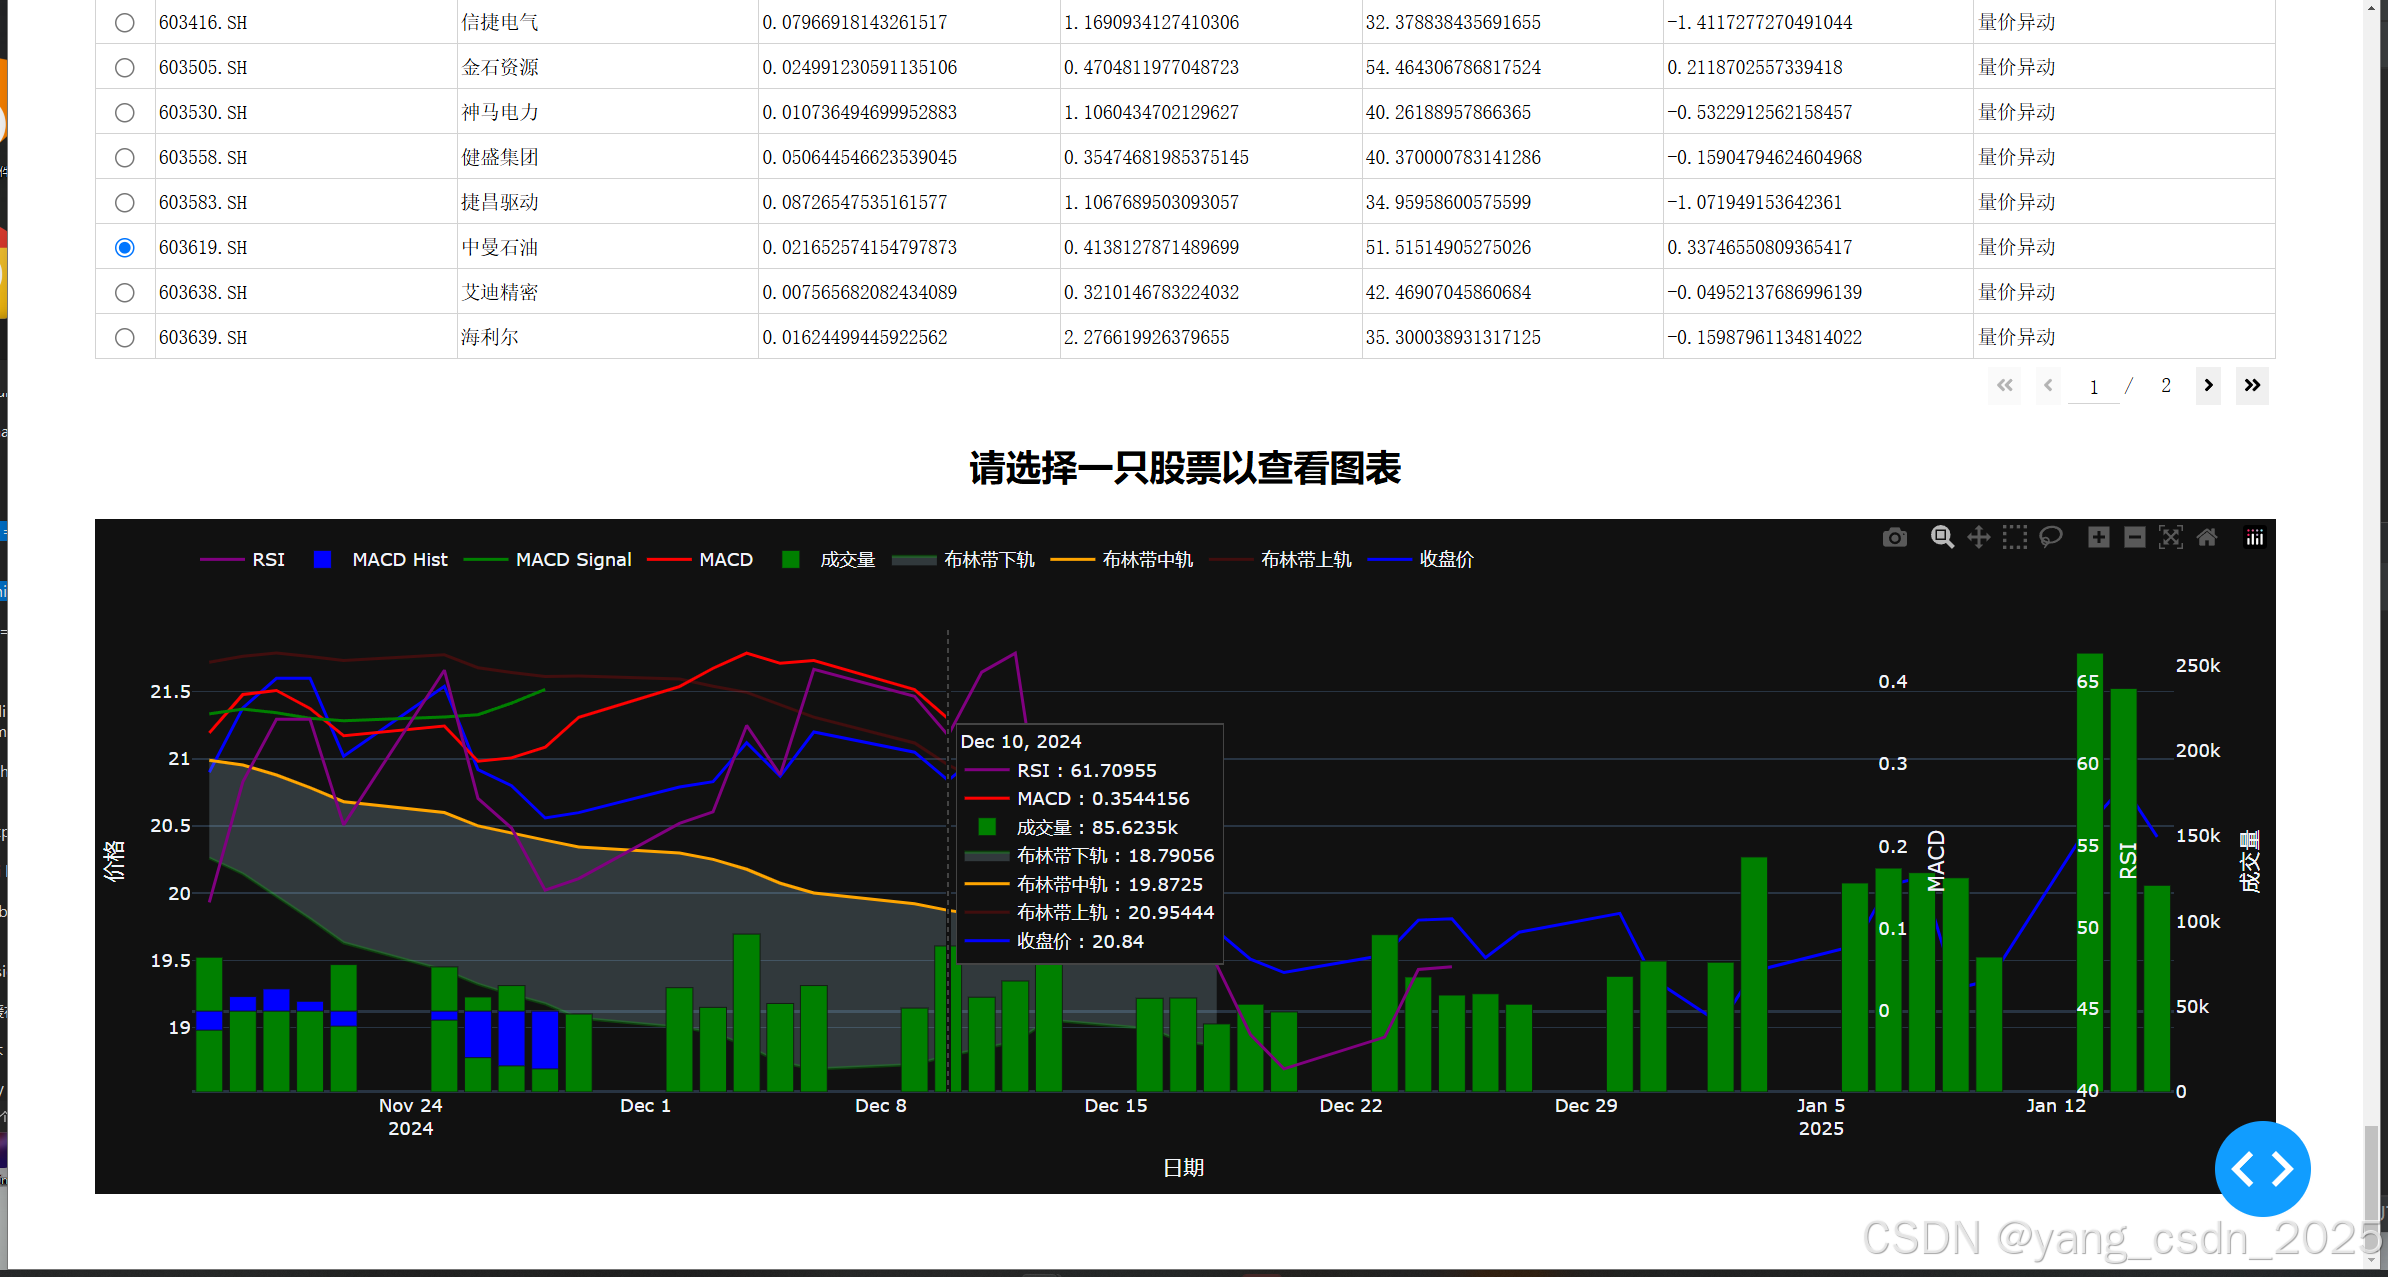Choose the Lasso Select tool
This screenshot has width=2388, height=1277.
coord(2051,538)
